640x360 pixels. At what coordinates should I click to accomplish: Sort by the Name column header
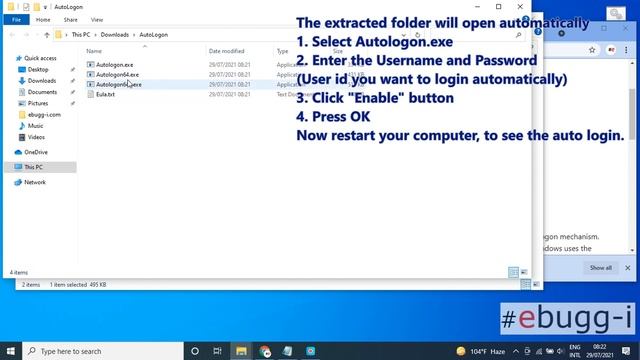(x=94, y=51)
